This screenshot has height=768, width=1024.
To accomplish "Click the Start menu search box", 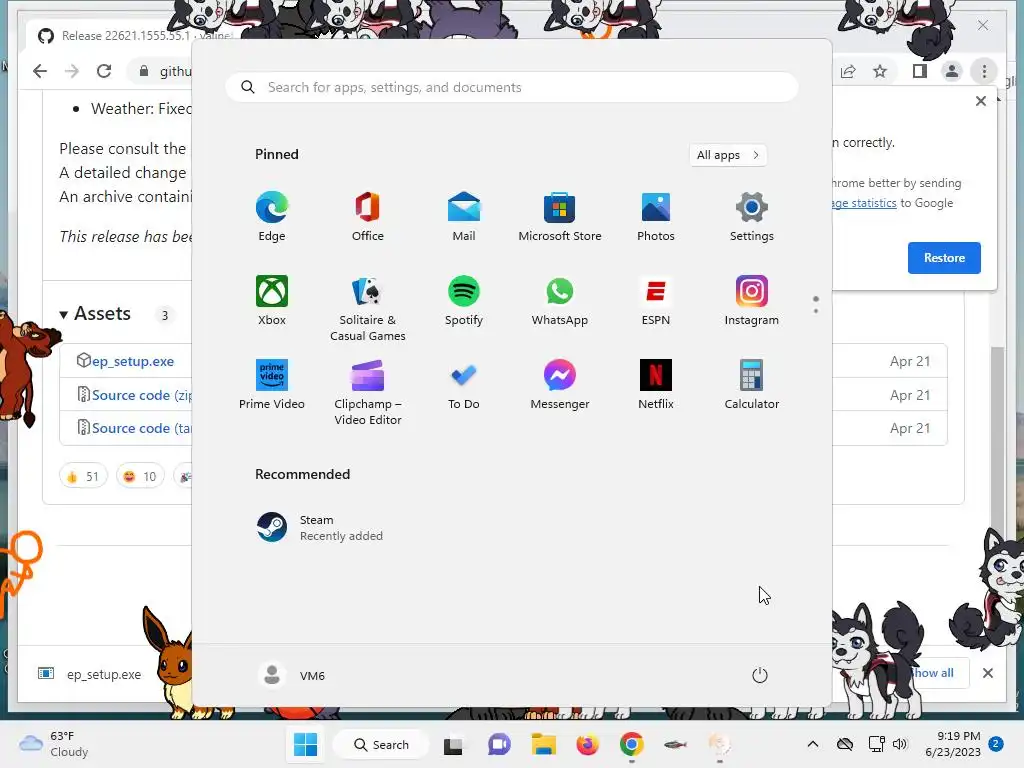I will (512, 88).
